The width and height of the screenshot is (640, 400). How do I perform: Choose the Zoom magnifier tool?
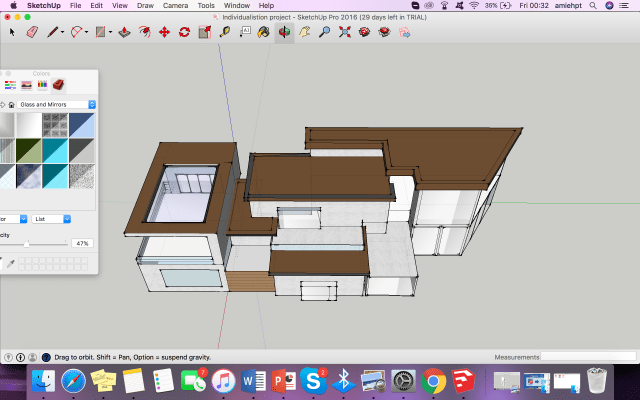point(324,32)
